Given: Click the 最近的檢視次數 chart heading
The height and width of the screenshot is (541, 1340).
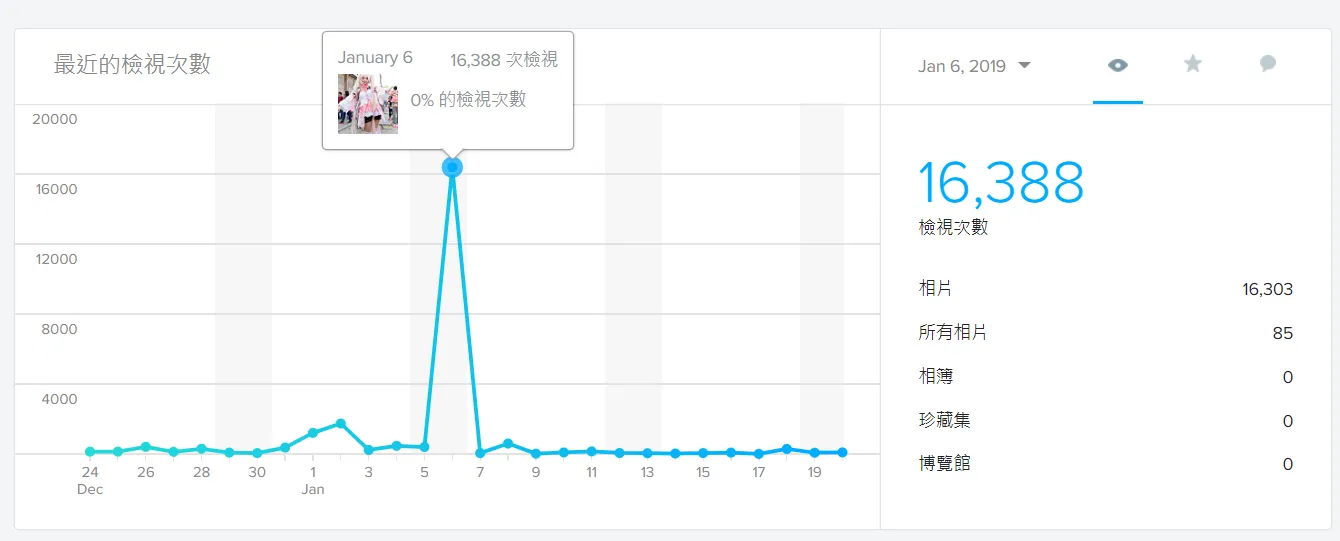Looking at the screenshot, I should 132,65.
